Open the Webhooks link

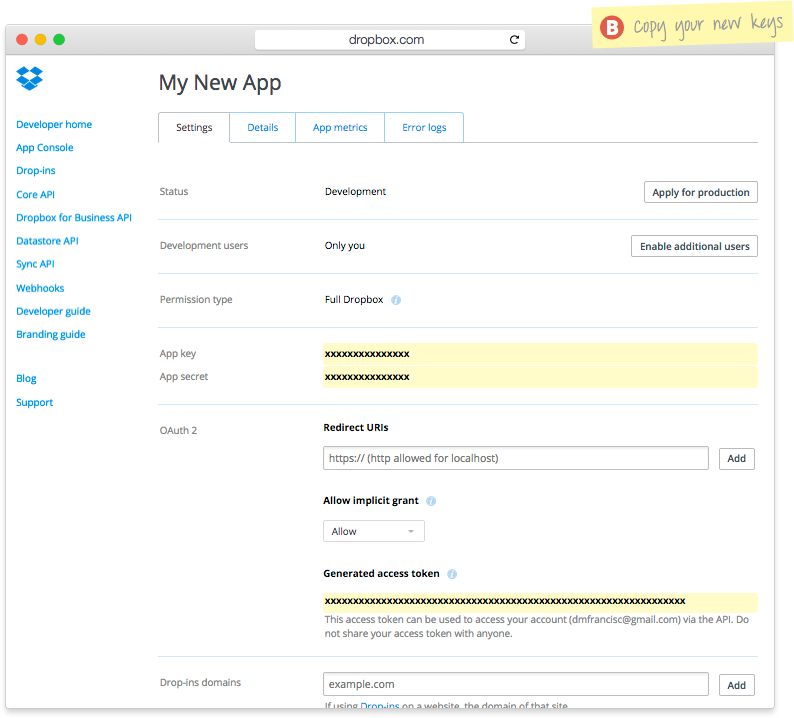[x=40, y=288]
